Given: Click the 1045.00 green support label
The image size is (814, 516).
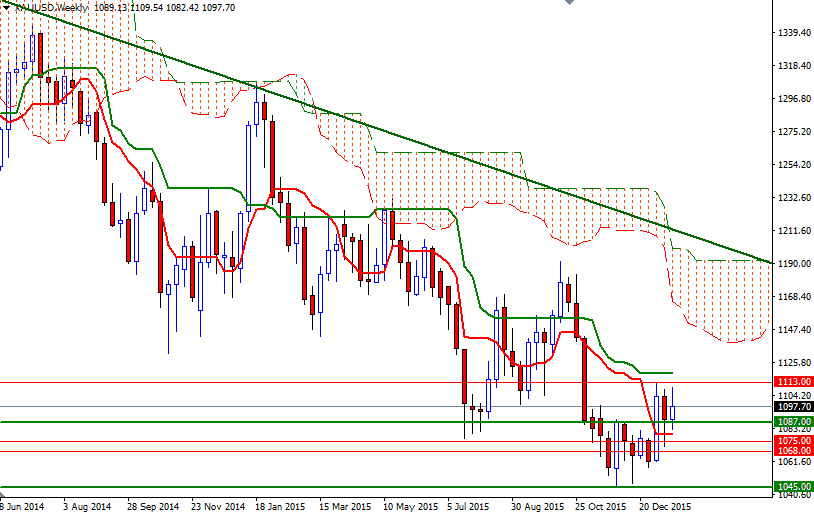Looking at the screenshot, I should 793,486.
